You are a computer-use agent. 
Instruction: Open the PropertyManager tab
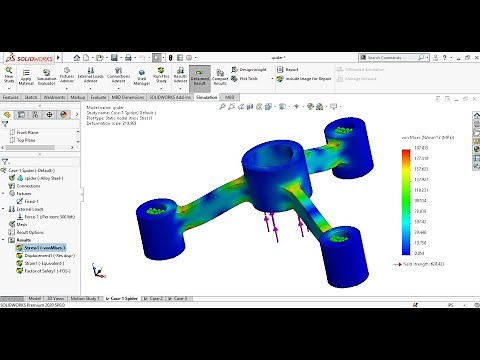[21, 115]
